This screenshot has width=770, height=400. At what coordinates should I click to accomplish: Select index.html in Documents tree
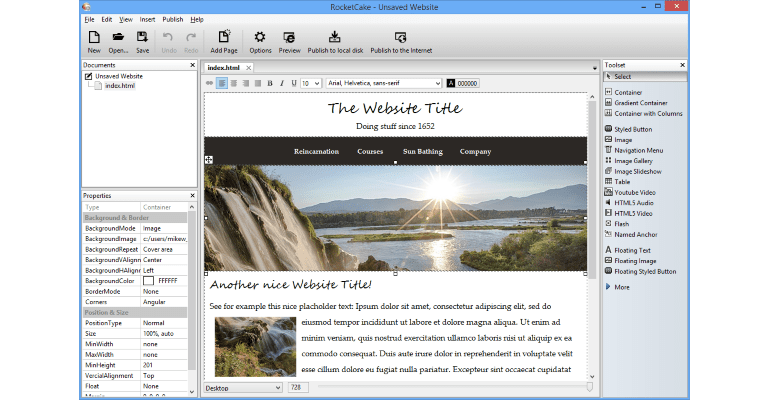119,86
